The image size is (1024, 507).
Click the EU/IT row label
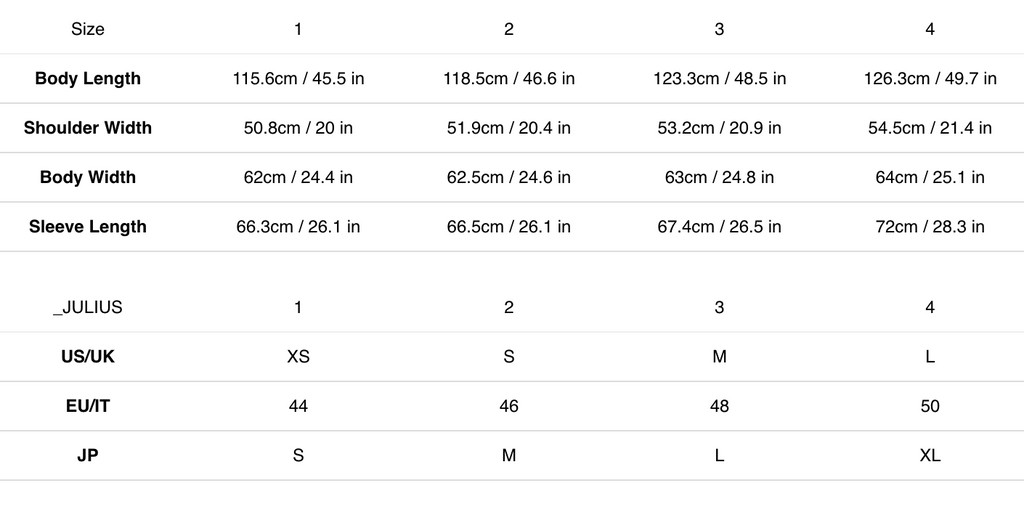[88, 406]
